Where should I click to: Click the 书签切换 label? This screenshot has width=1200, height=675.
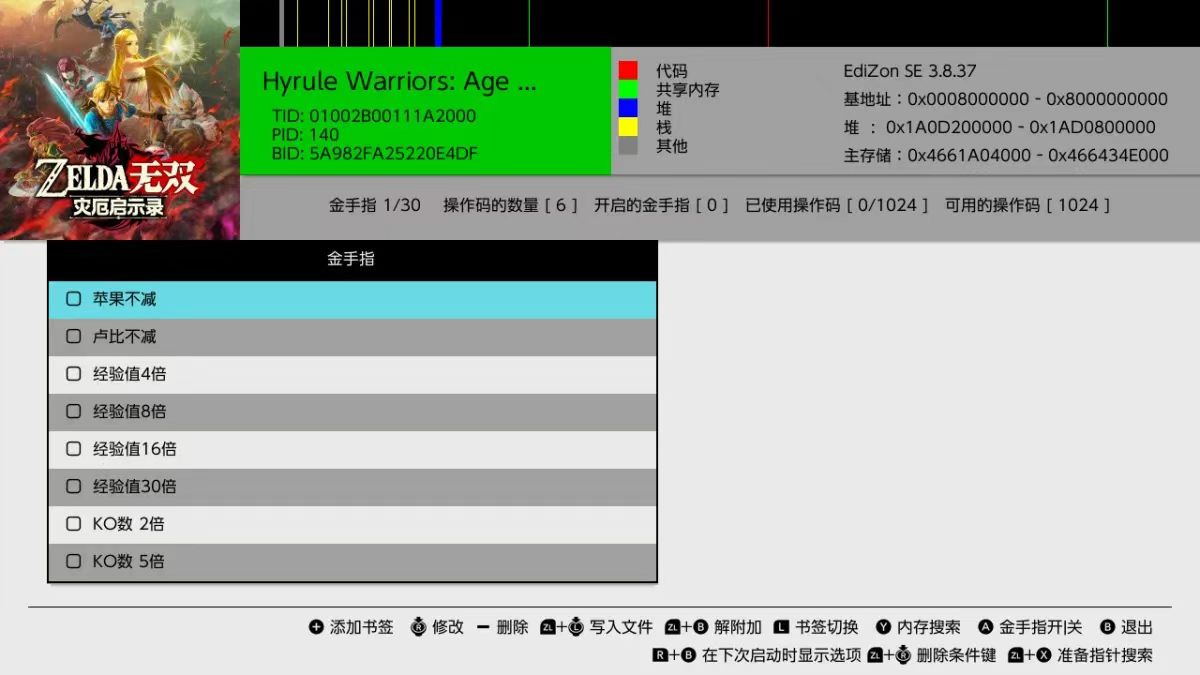827,627
